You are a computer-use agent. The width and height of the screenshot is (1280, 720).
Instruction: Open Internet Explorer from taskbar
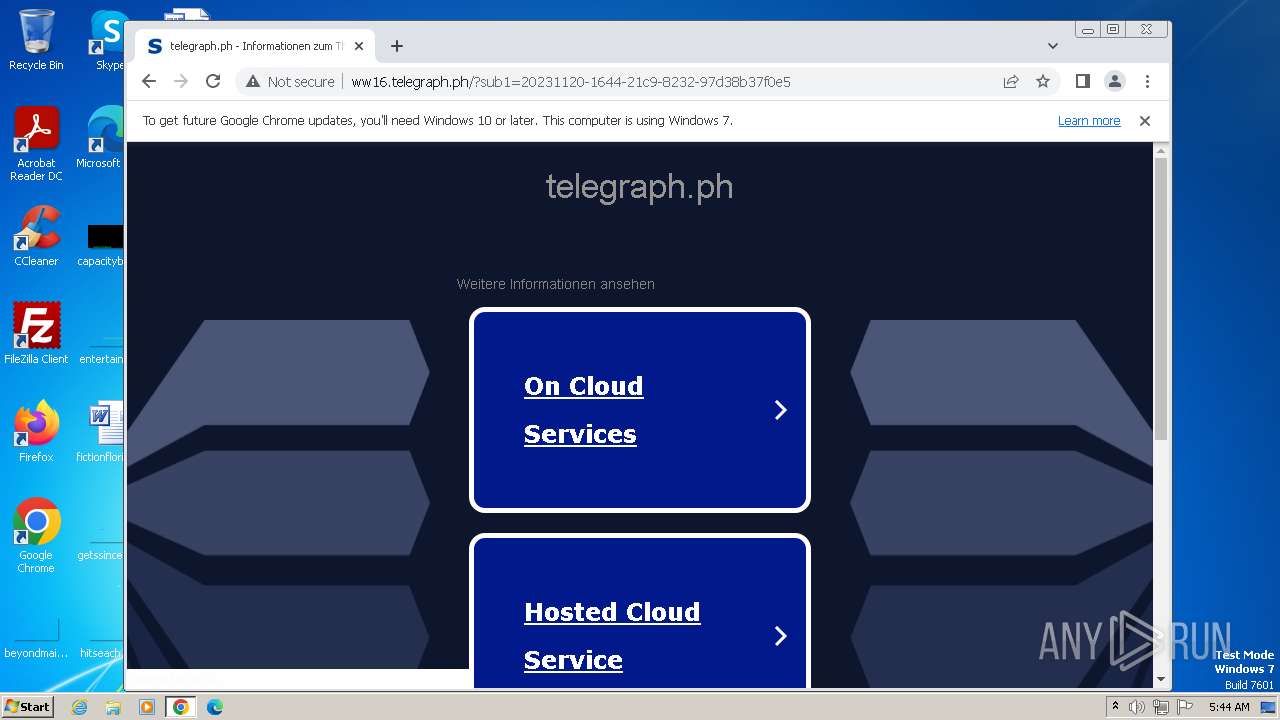click(x=80, y=707)
